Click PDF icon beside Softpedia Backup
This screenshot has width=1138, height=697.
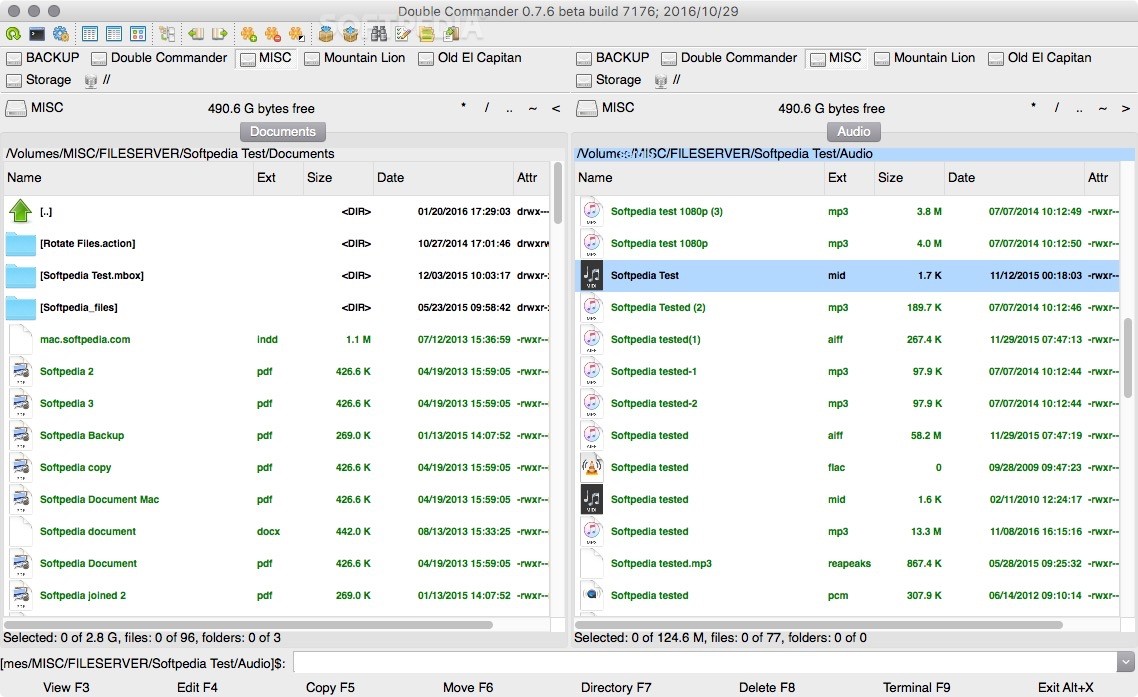[x=21, y=435]
